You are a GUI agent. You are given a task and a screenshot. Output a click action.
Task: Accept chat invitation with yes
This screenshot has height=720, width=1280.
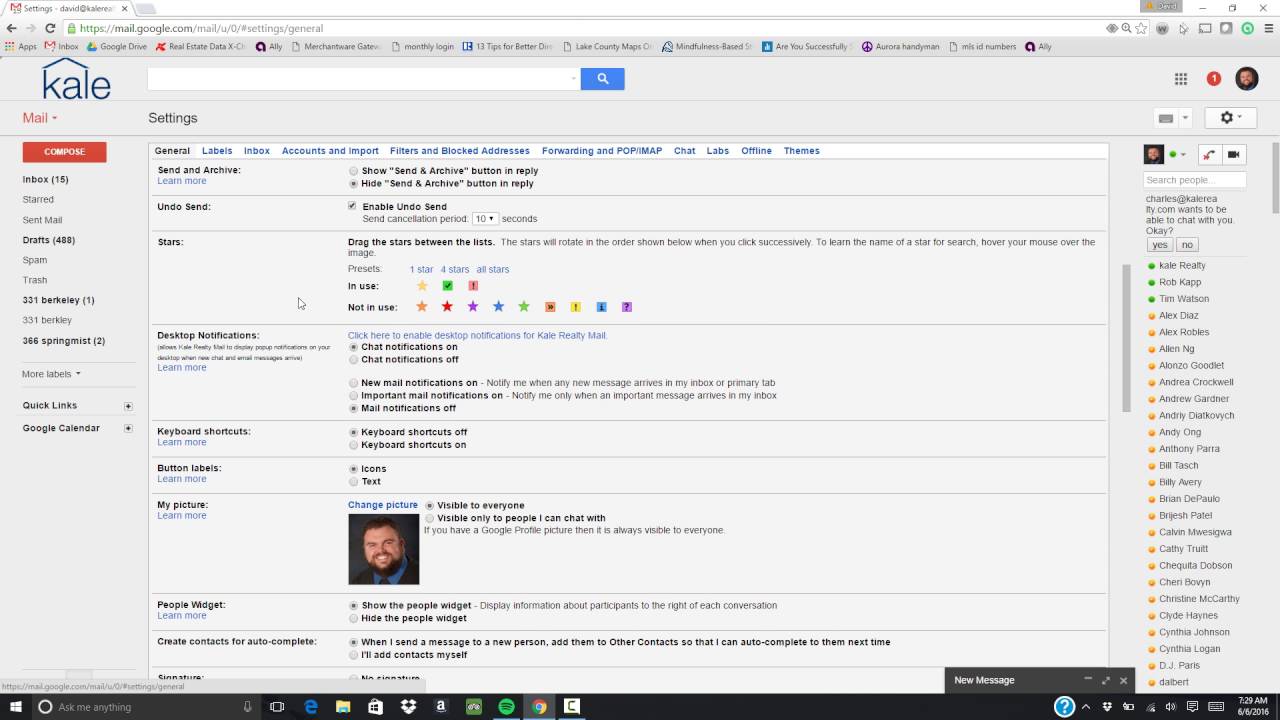(1160, 245)
